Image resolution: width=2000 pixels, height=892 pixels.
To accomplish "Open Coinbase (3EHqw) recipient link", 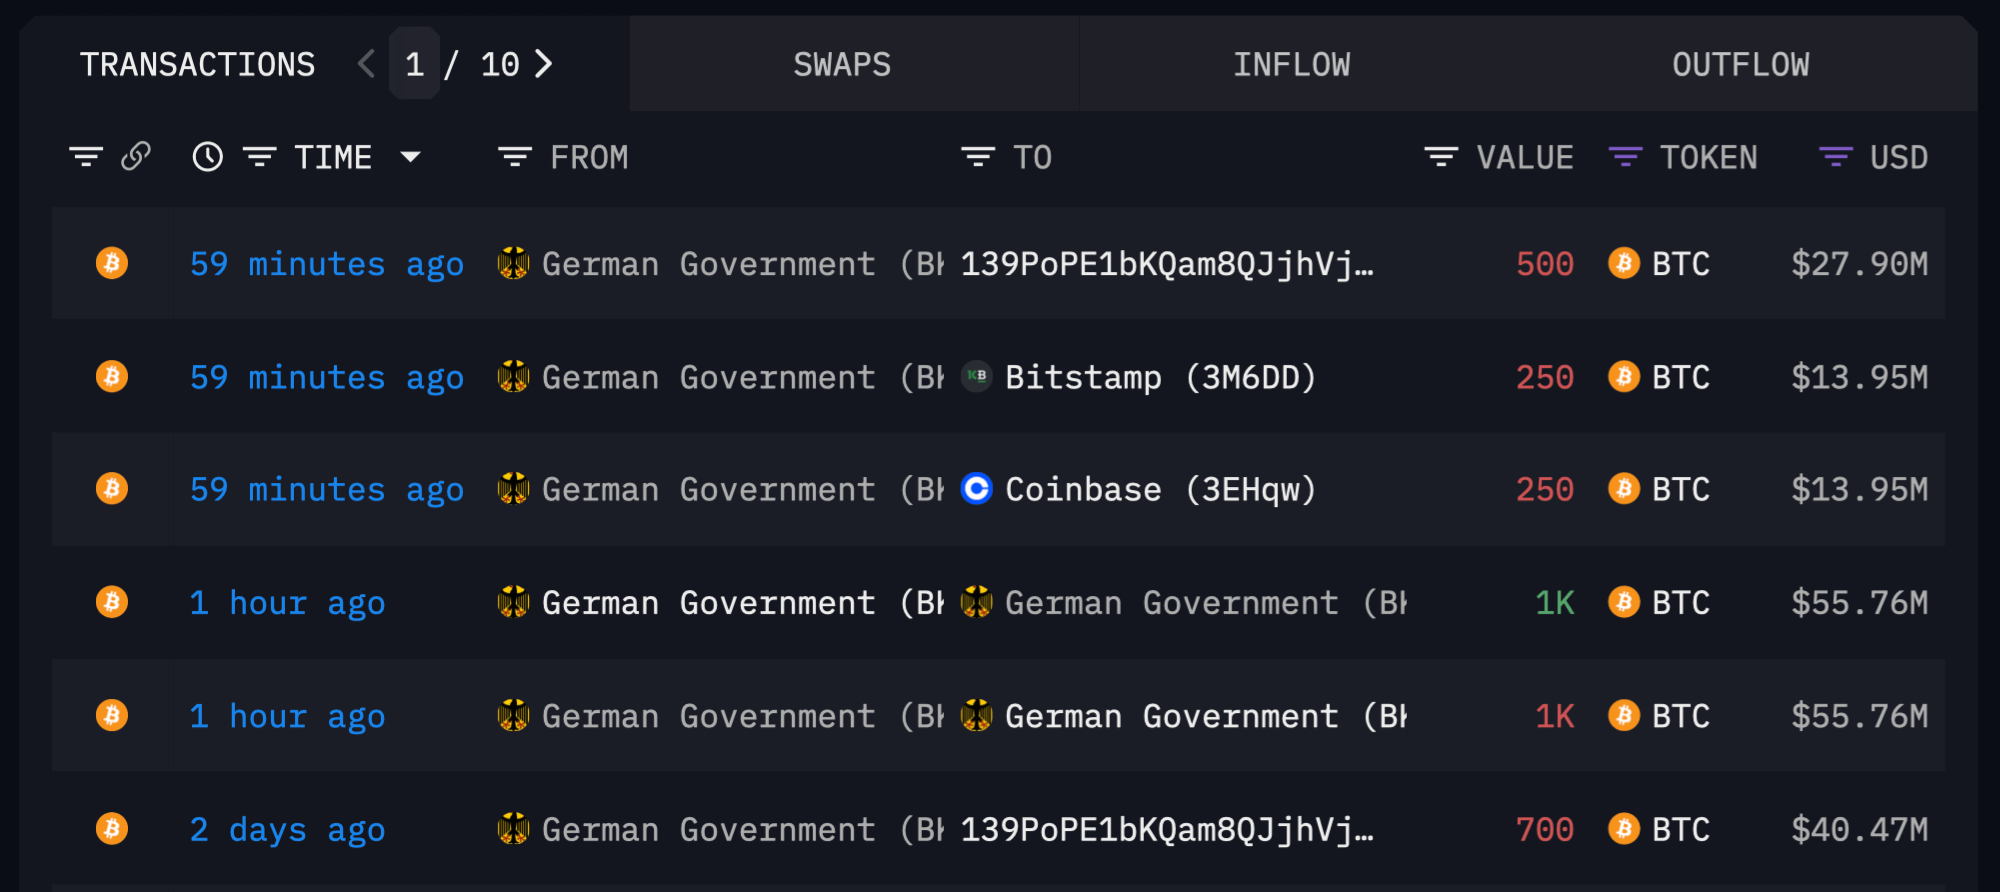I will [1160, 489].
